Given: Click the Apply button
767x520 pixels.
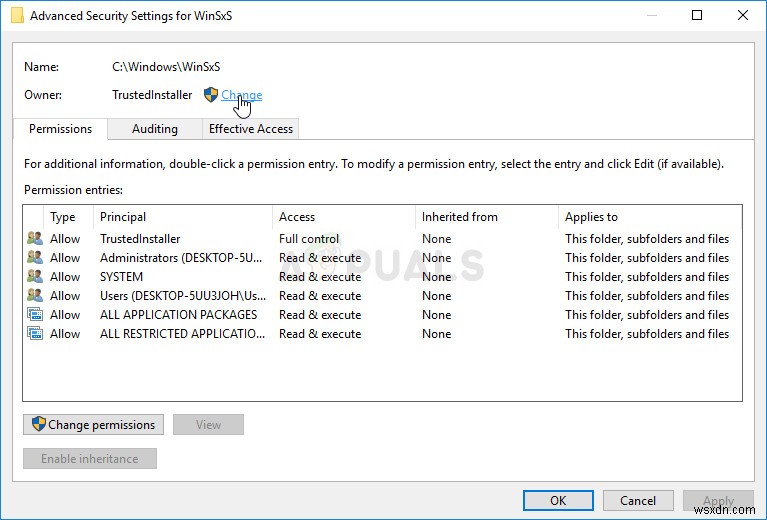Looking at the screenshot, I should pos(718,500).
